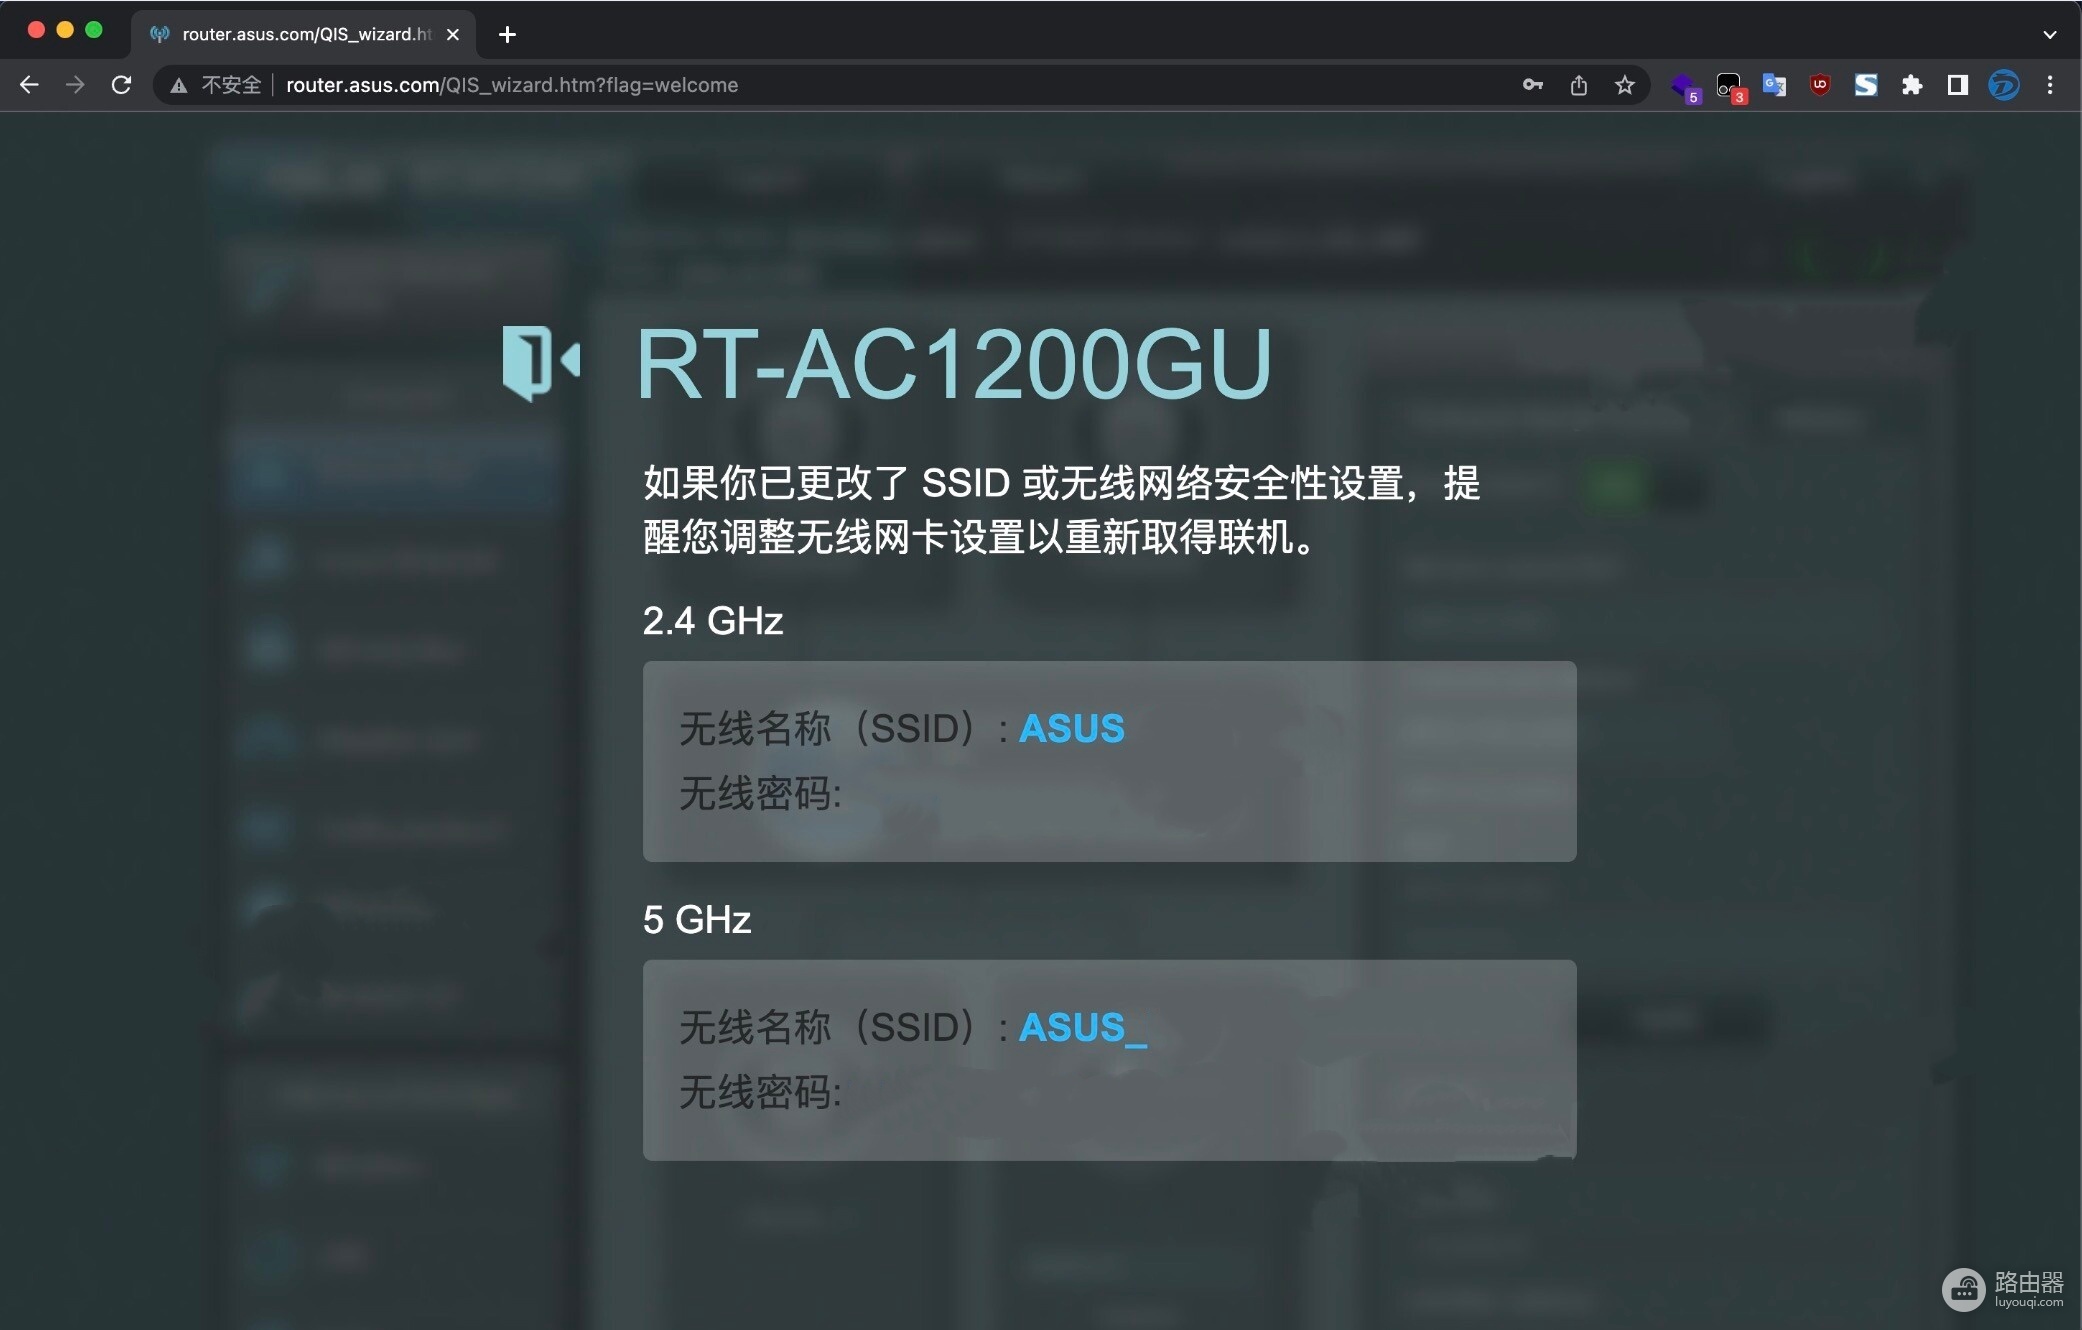2082x1330 pixels.
Task: Open a new browser tab
Action: click(507, 34)
